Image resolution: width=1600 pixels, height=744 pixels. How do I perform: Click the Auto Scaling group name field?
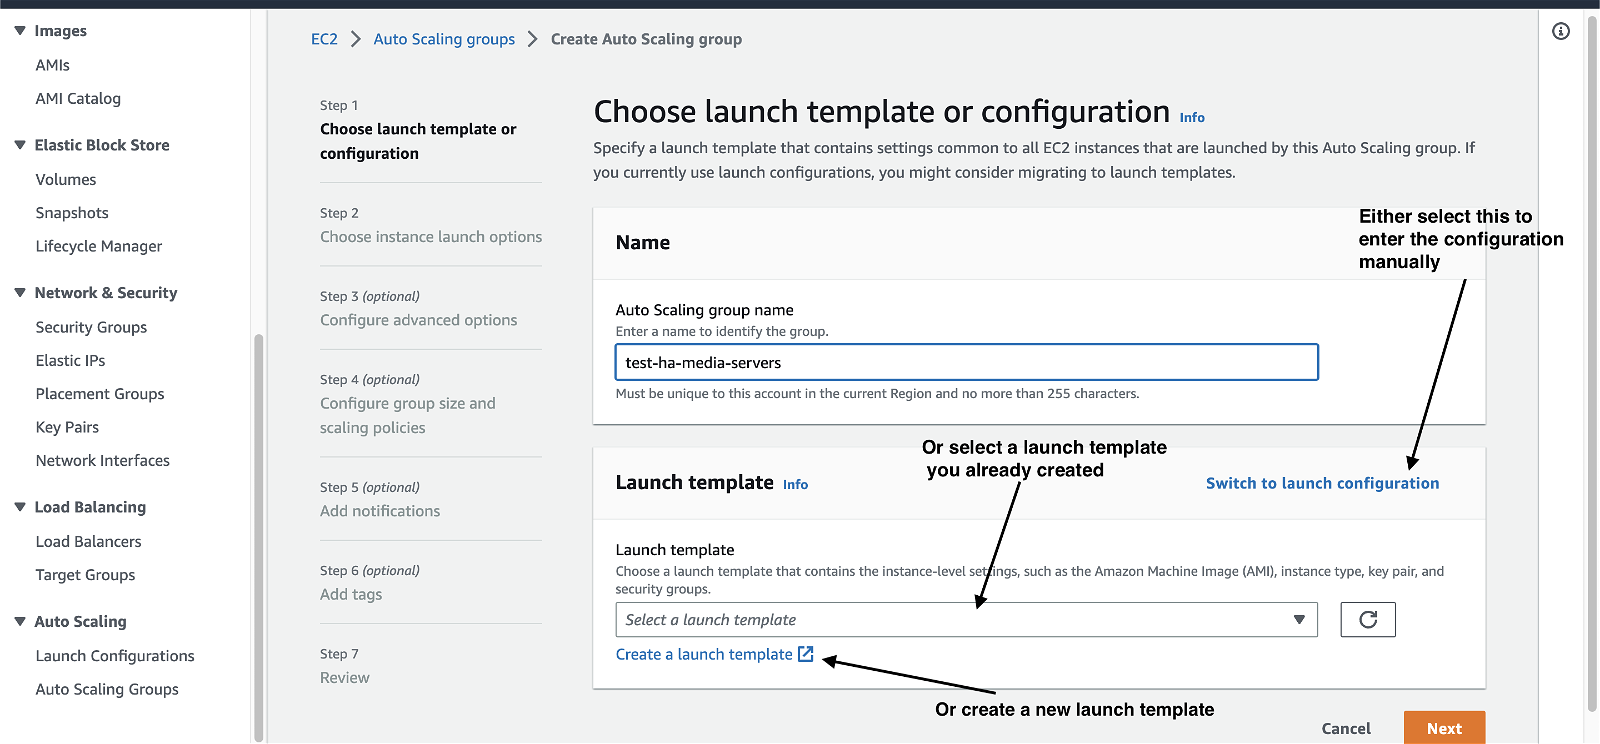click(x=966, y=362)
